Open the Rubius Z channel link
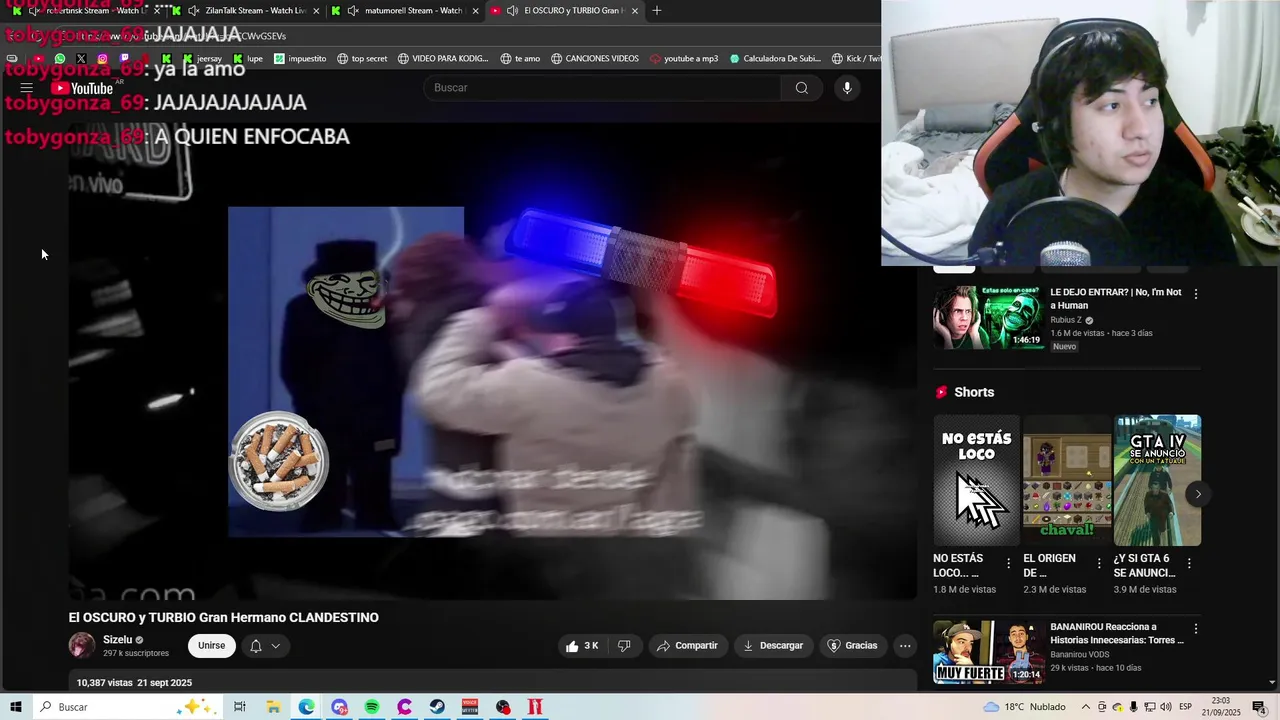The height and width of the screenshot is (720, 1280). [x=1066, y=320]
